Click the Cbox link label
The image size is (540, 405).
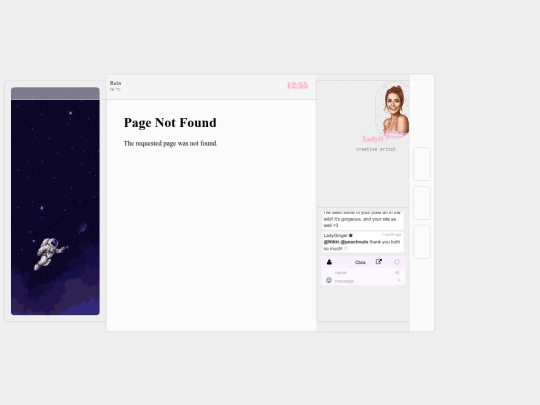(360, 262)
